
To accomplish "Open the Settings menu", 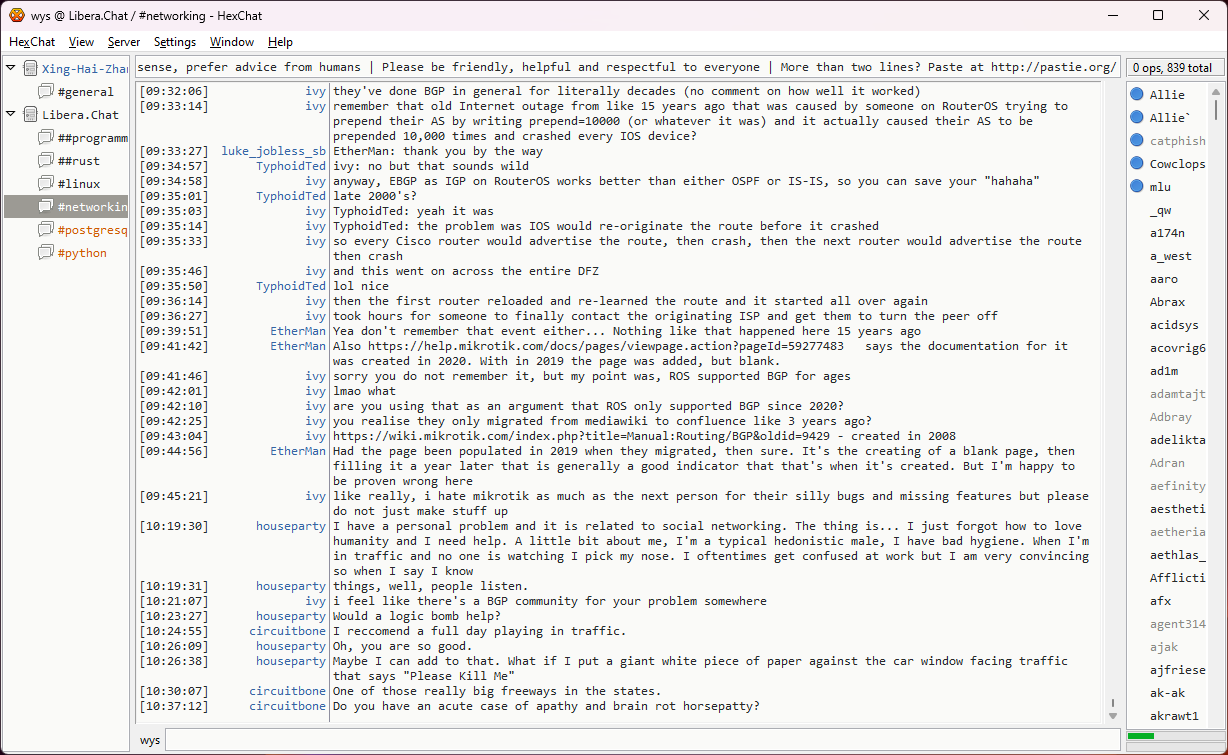I will [175, 42].
